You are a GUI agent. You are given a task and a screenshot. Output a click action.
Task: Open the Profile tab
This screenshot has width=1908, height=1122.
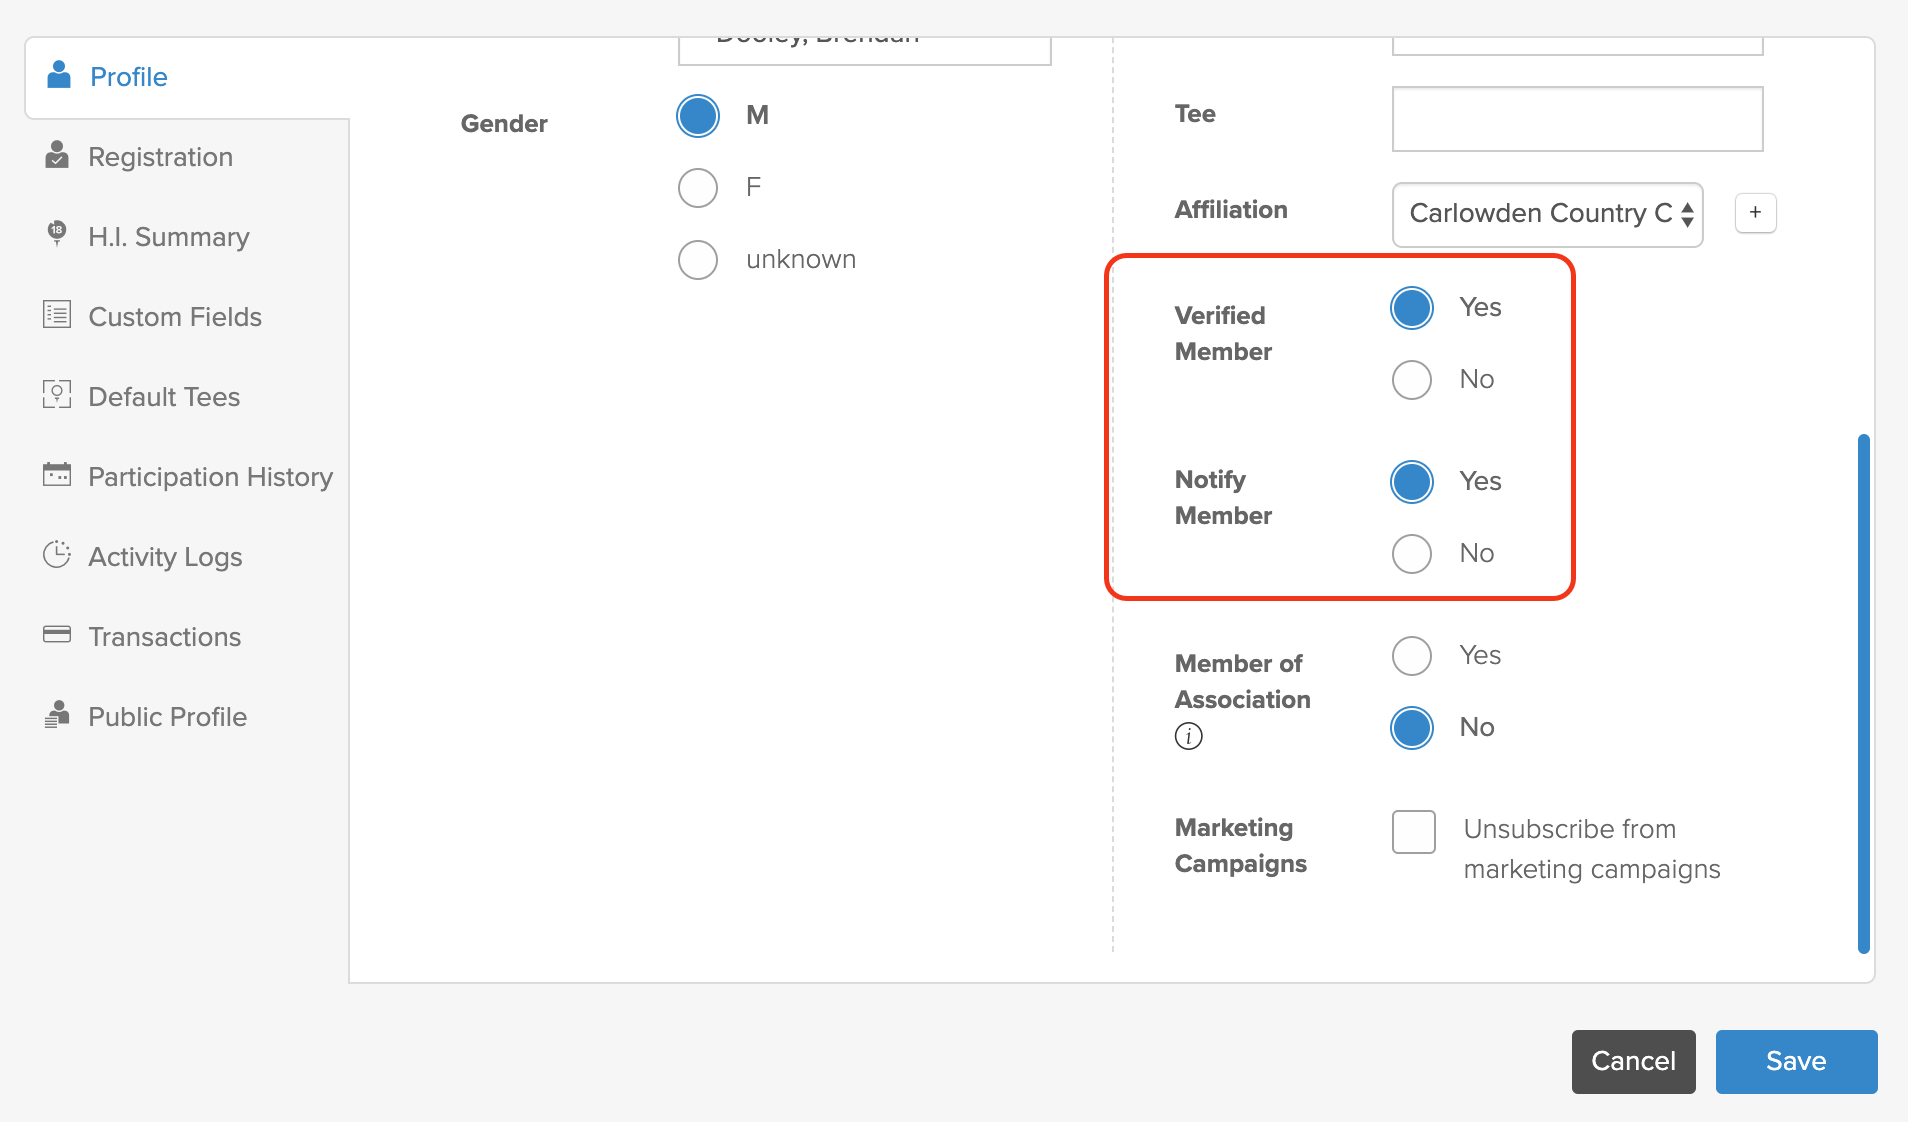click(187, 77)
